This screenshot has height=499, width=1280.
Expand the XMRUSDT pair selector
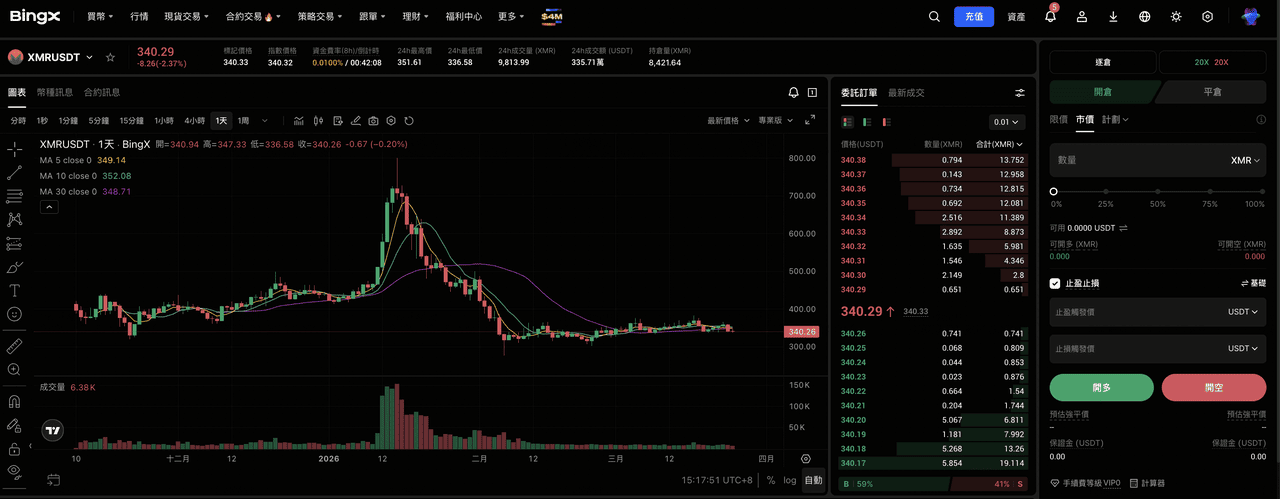click(89, 58)
